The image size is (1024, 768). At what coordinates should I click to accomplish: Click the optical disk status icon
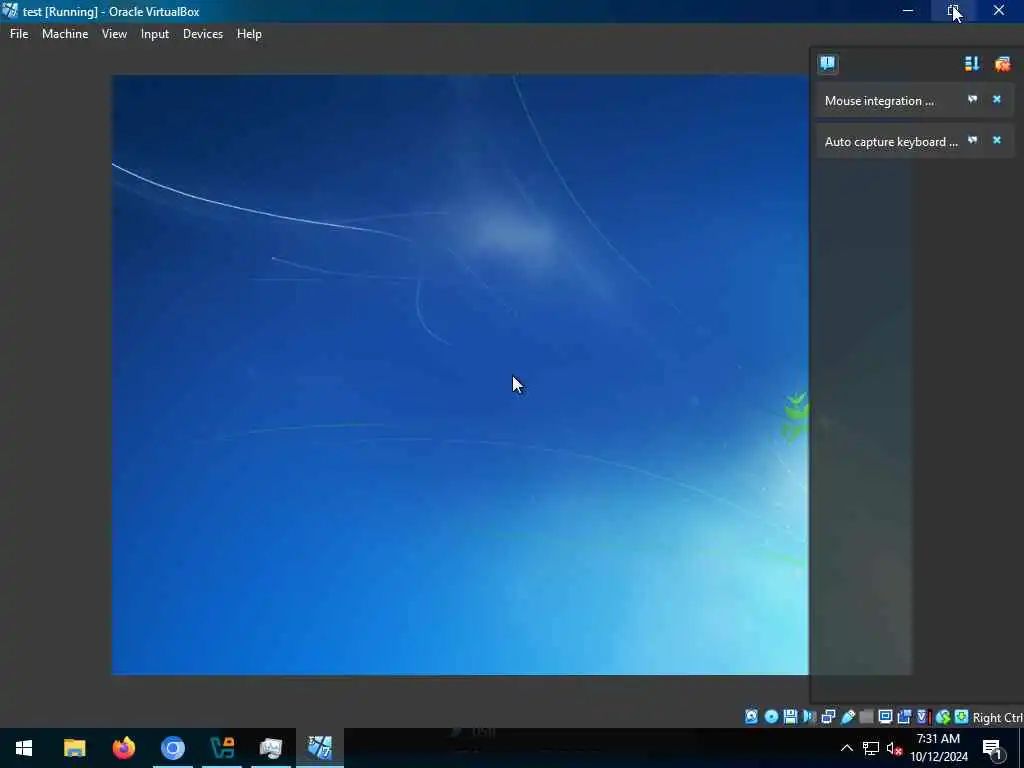point(771,717)
